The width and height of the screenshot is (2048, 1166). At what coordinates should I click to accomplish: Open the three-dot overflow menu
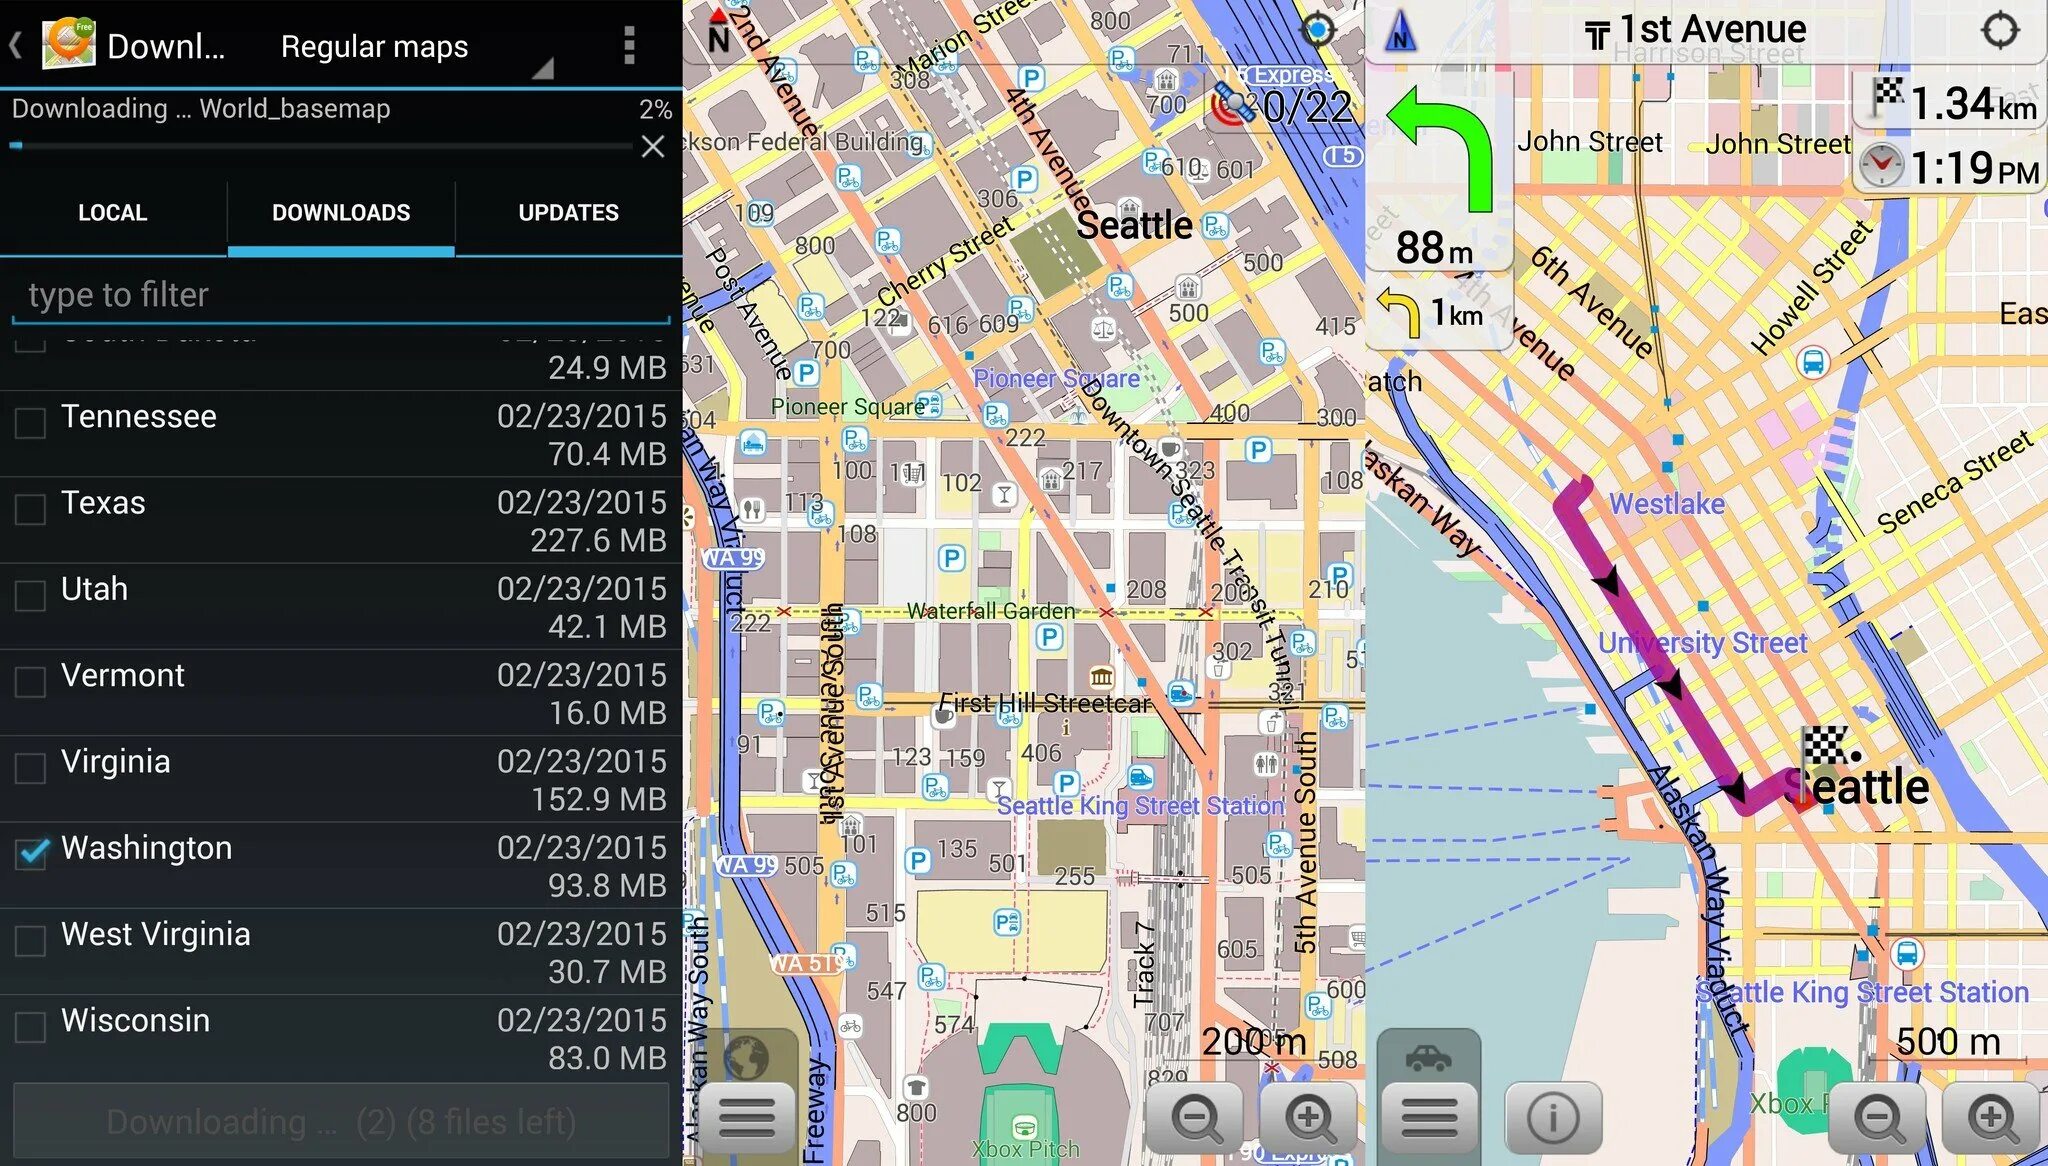629,45
